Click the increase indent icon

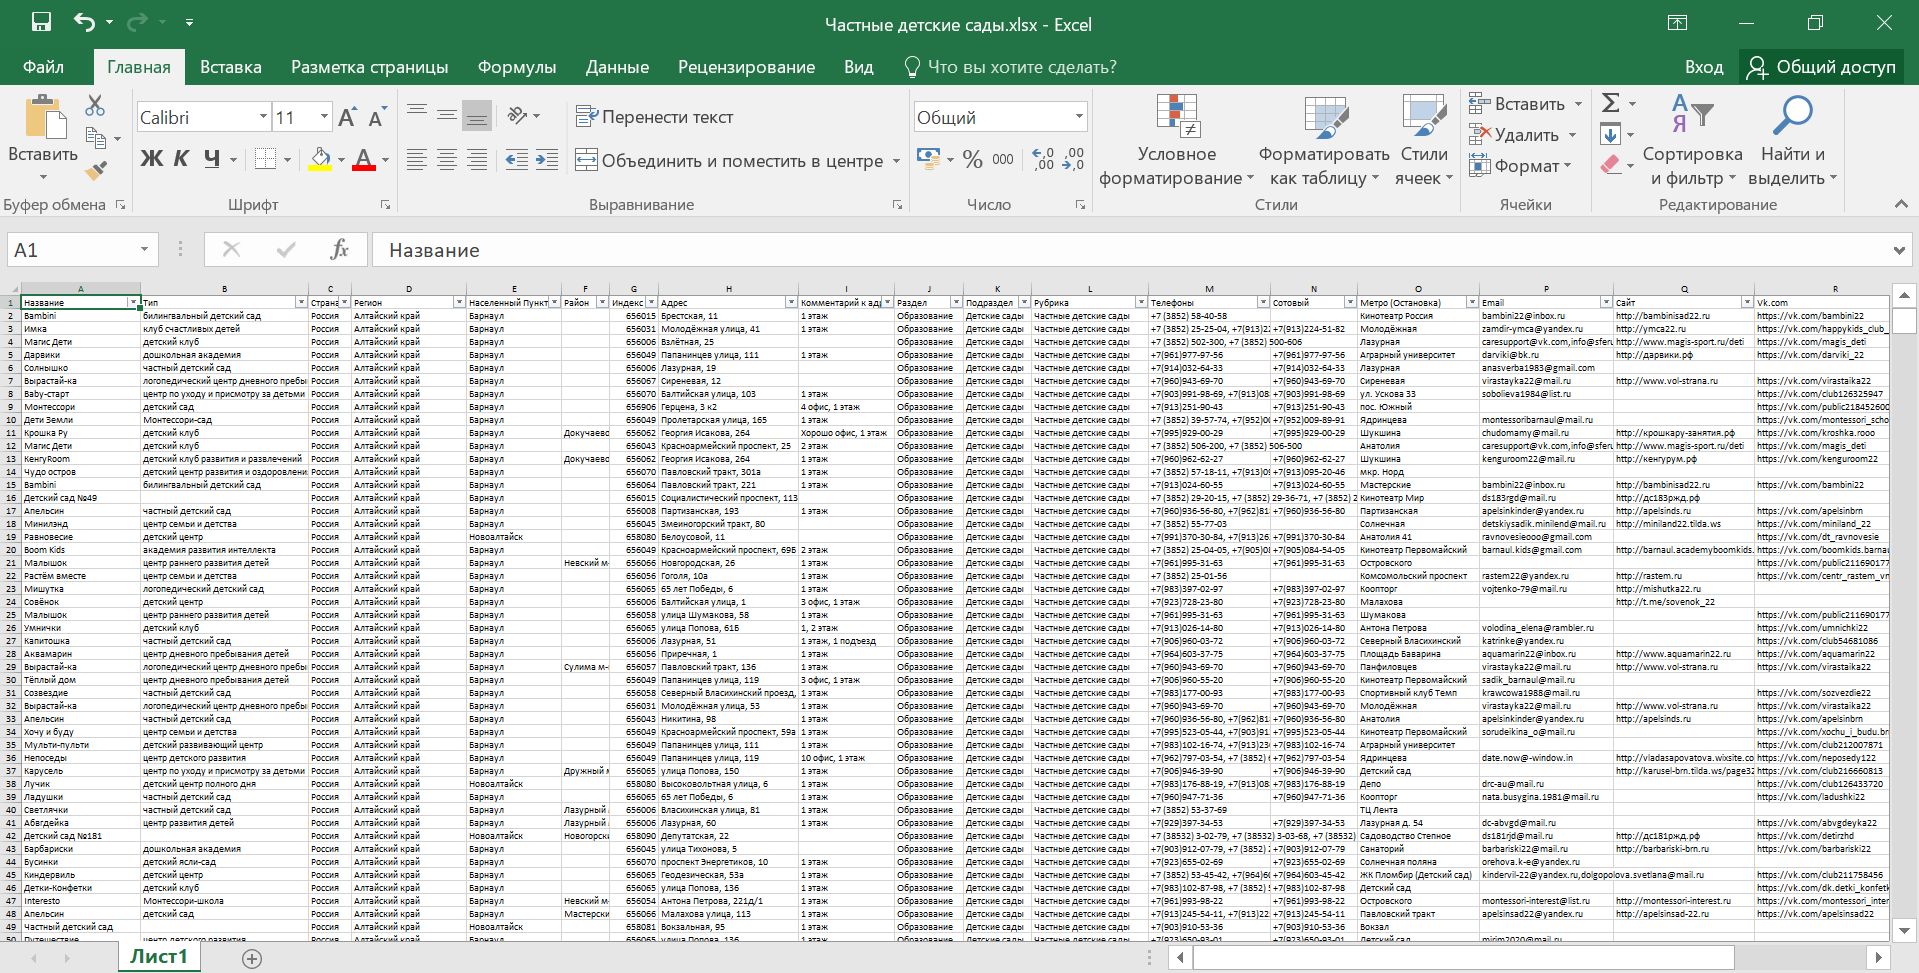547,160
